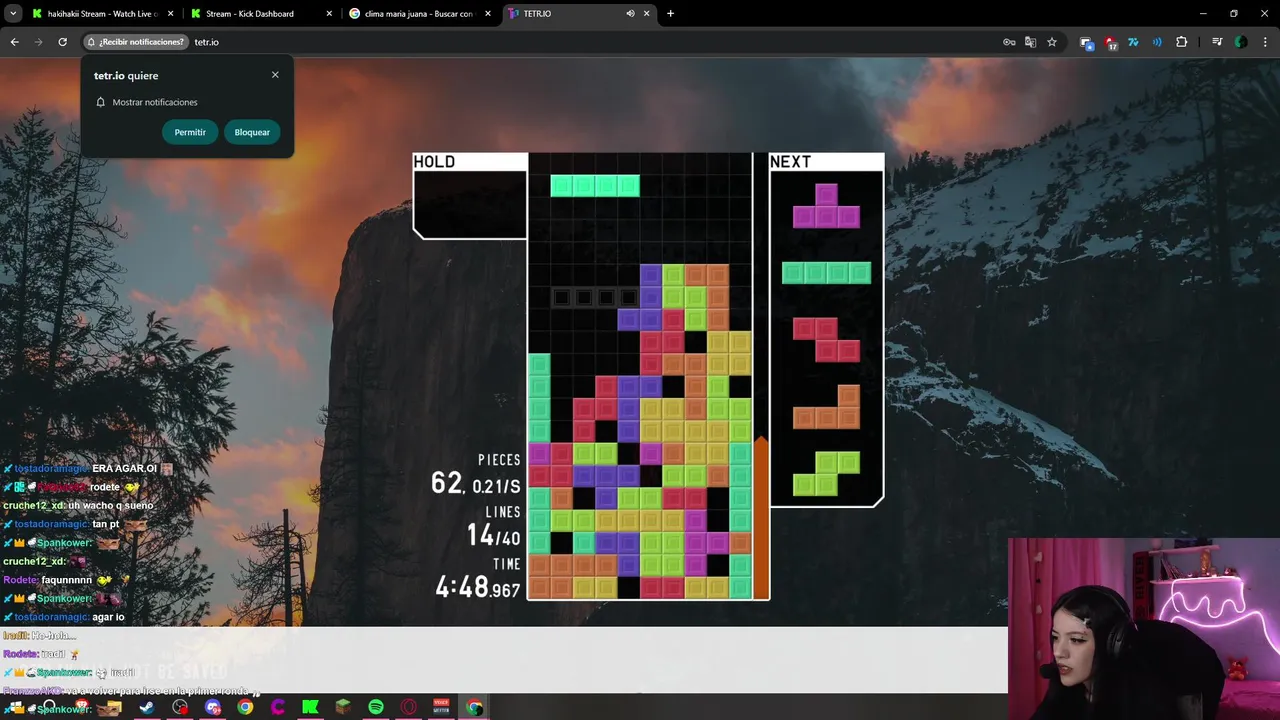Click the PIECES counter showing 62

(x=476, y=475)
